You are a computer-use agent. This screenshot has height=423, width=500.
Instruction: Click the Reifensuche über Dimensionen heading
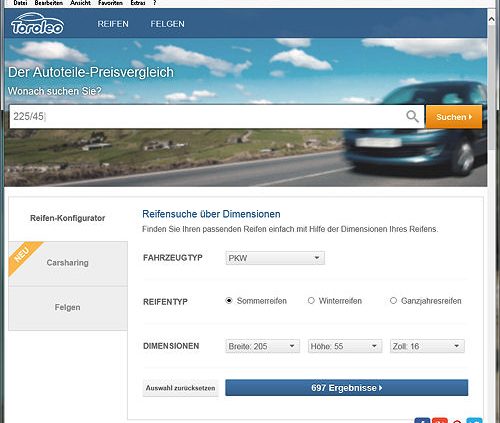pos(211,214)
